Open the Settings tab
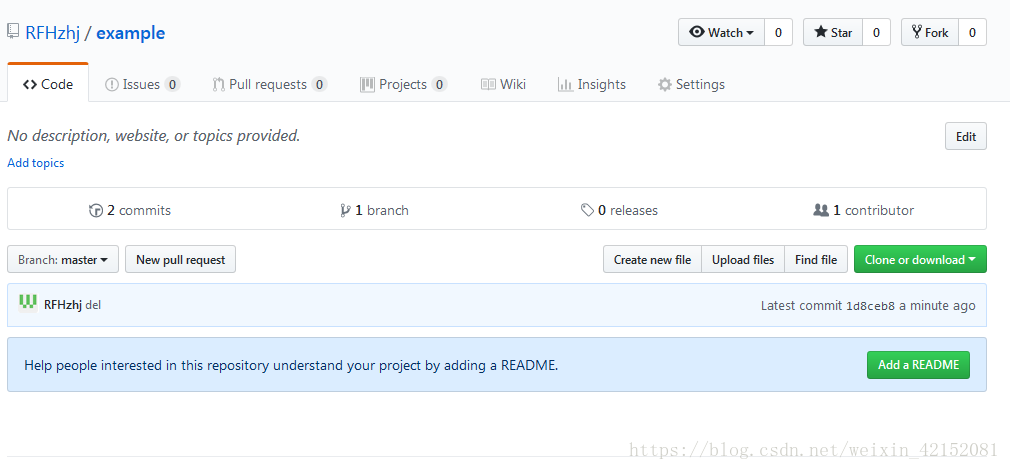Viewport: 1010px width, 470px height. [691, 85]
